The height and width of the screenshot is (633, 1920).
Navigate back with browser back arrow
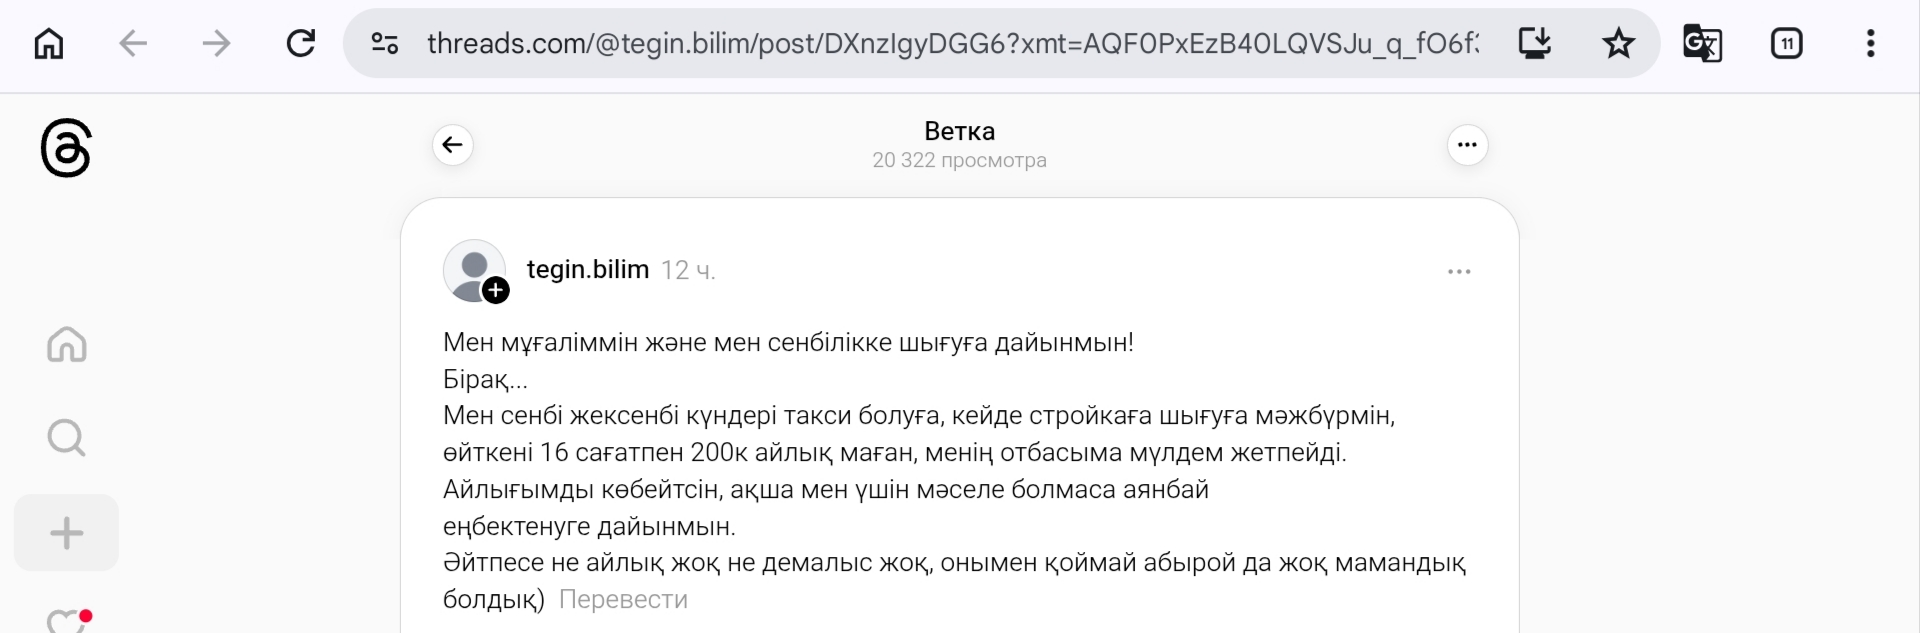pyautogui.click(x=133, y=43)
